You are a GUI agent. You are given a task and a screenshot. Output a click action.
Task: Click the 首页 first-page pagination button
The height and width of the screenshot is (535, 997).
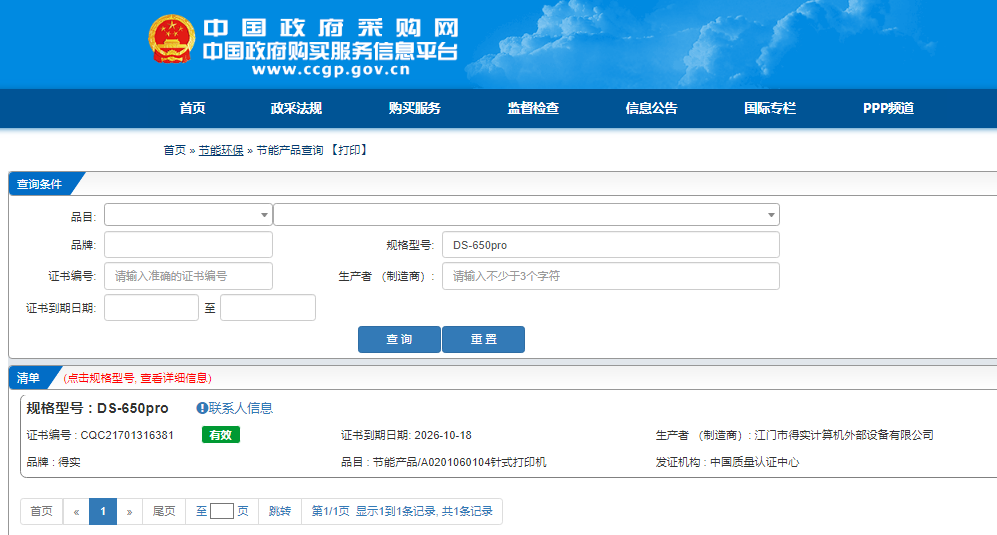pos(42,511)
